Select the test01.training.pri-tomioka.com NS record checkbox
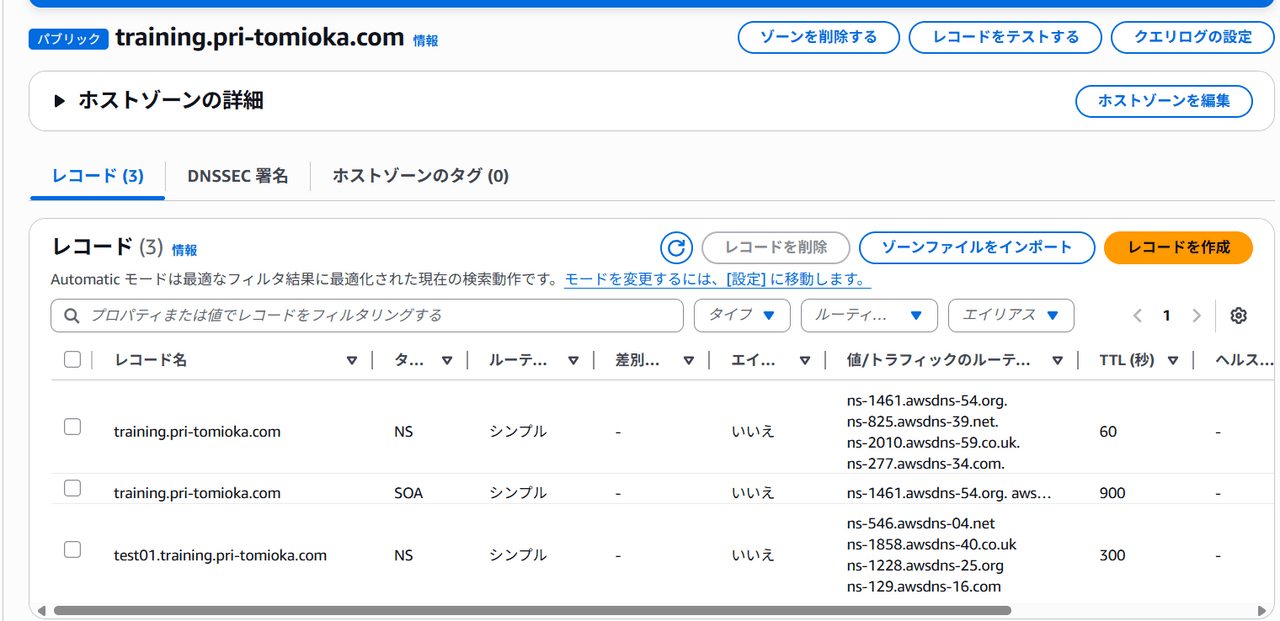The height and width of the screenshot is (621, 1280). point(72,549)
